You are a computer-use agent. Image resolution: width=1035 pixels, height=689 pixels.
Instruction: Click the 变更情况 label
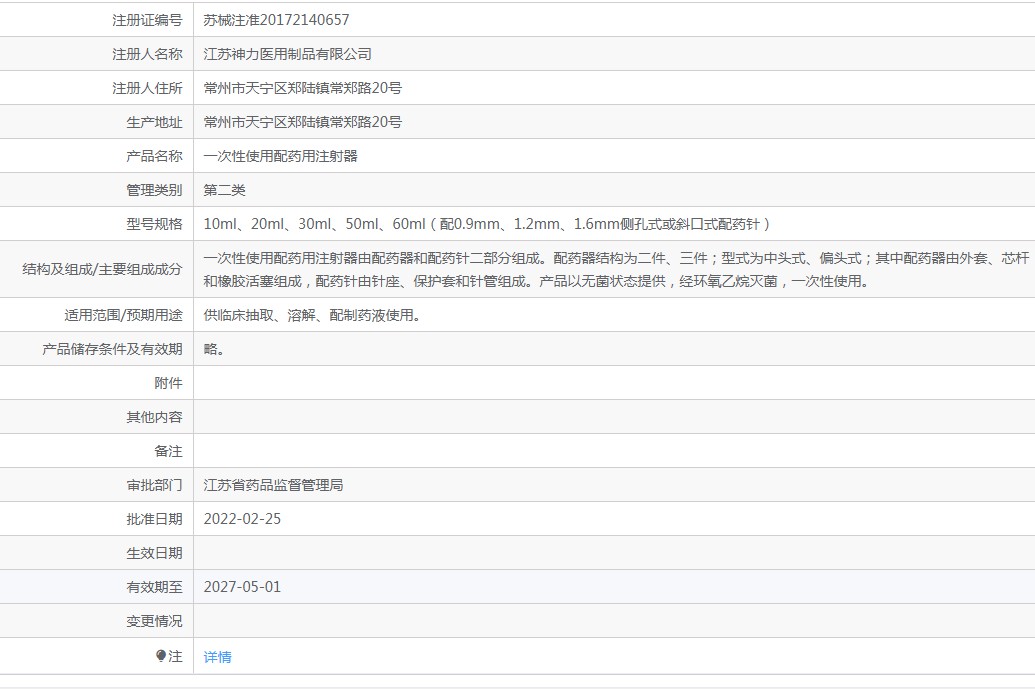[154, 622]
